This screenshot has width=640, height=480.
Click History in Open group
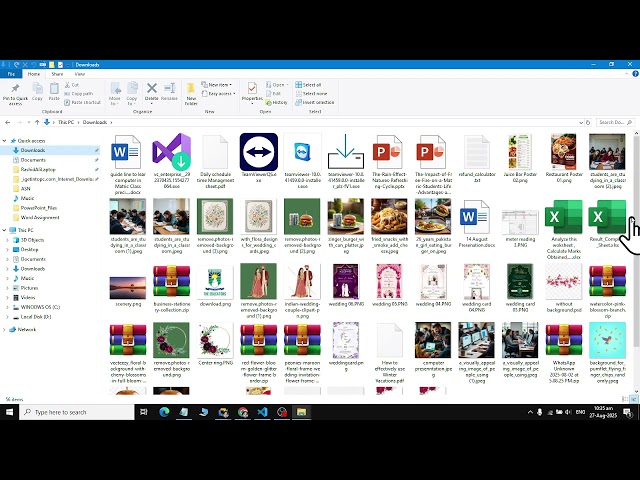pos(276,102)
